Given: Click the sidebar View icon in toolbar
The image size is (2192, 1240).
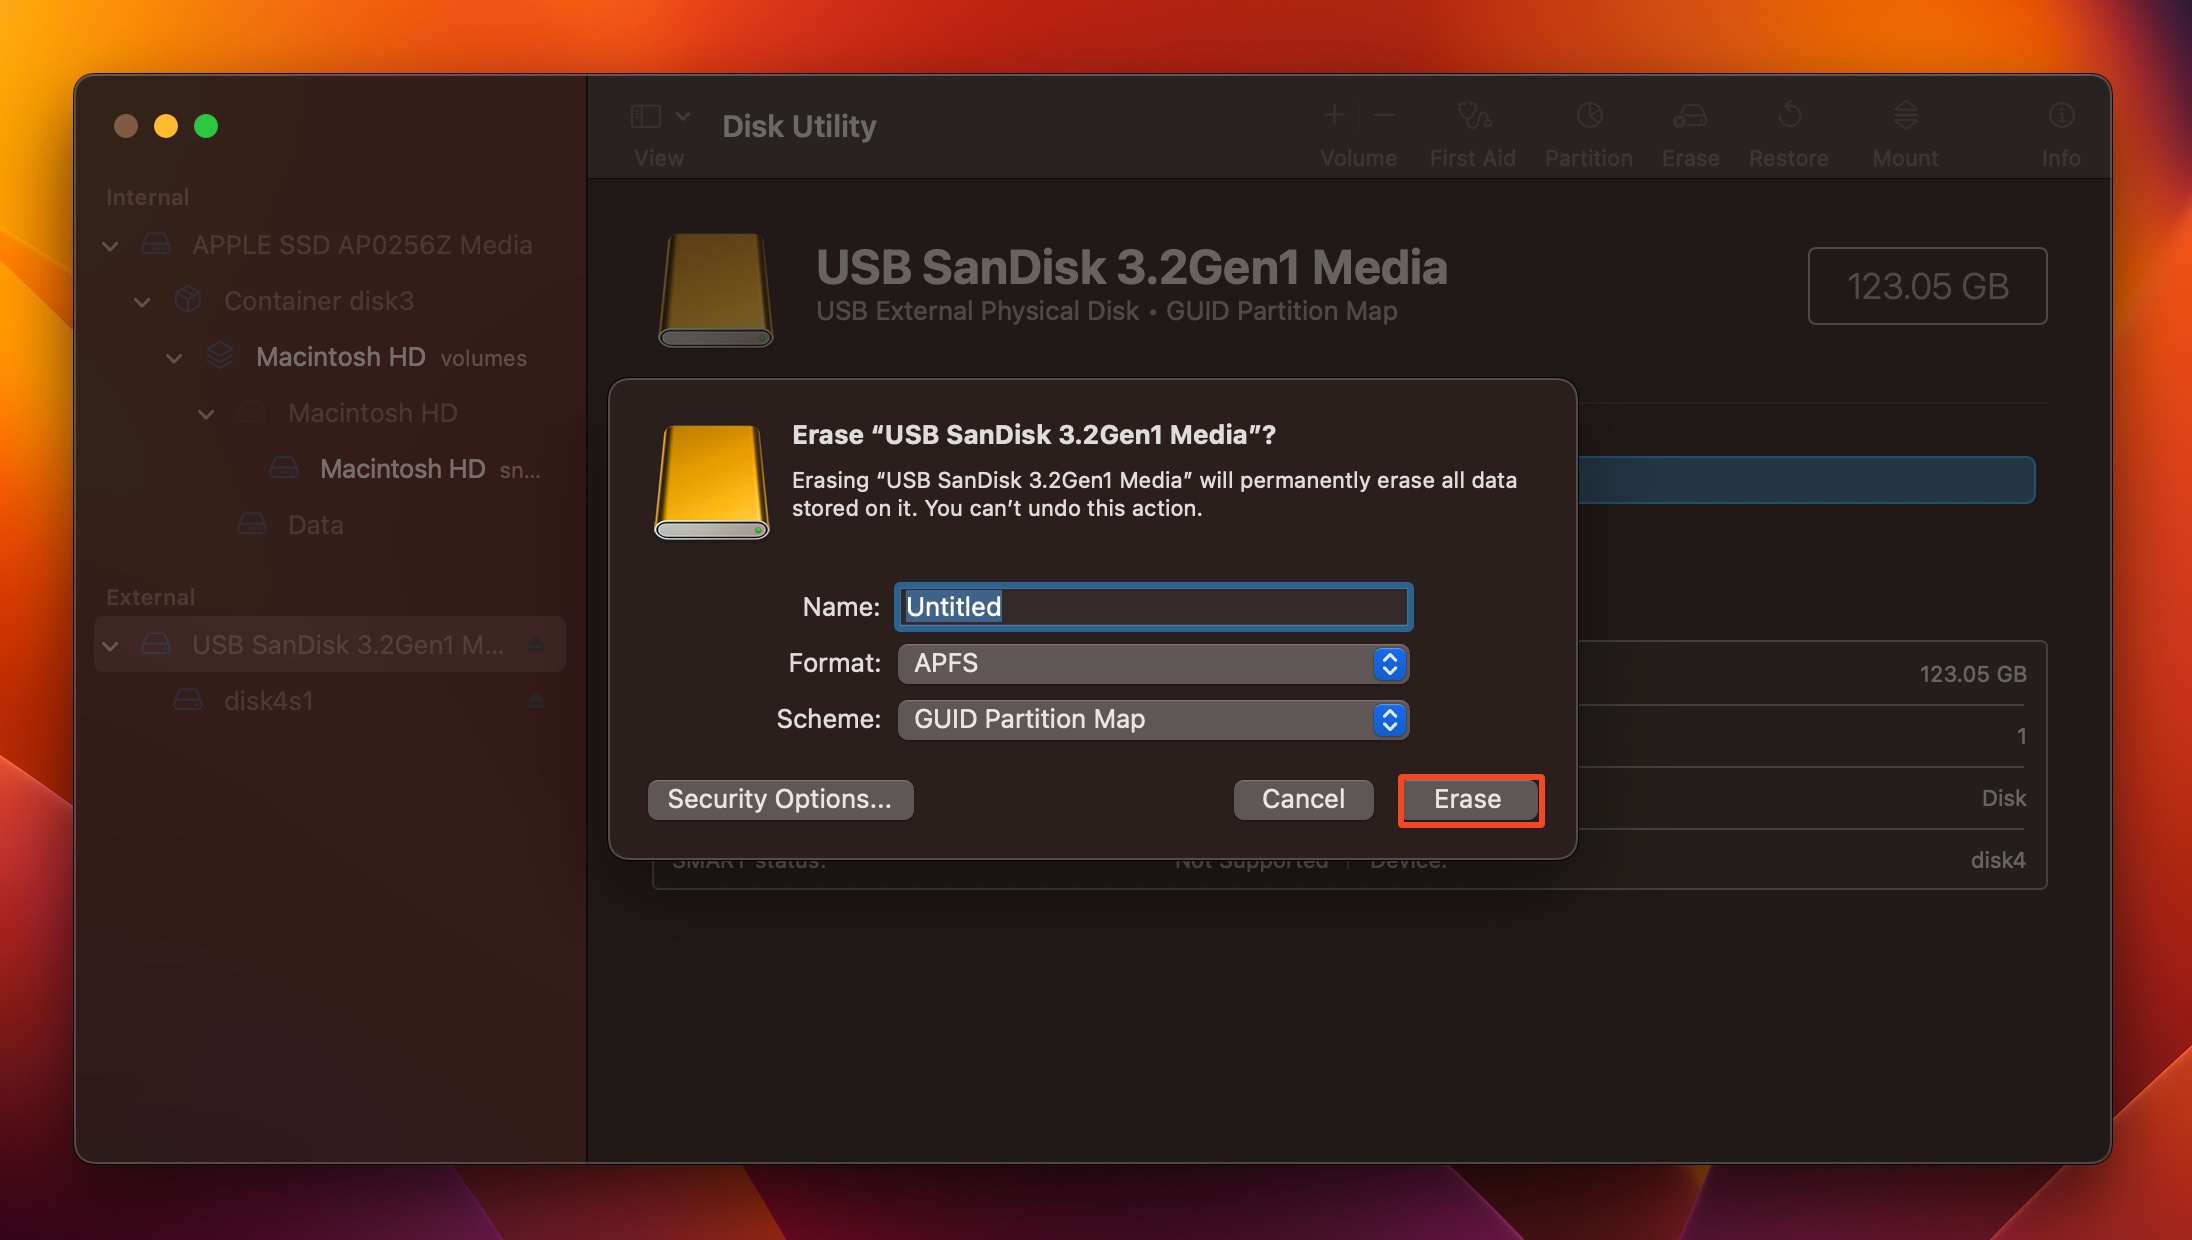Looking at the screenshot, I should [646, 117].
